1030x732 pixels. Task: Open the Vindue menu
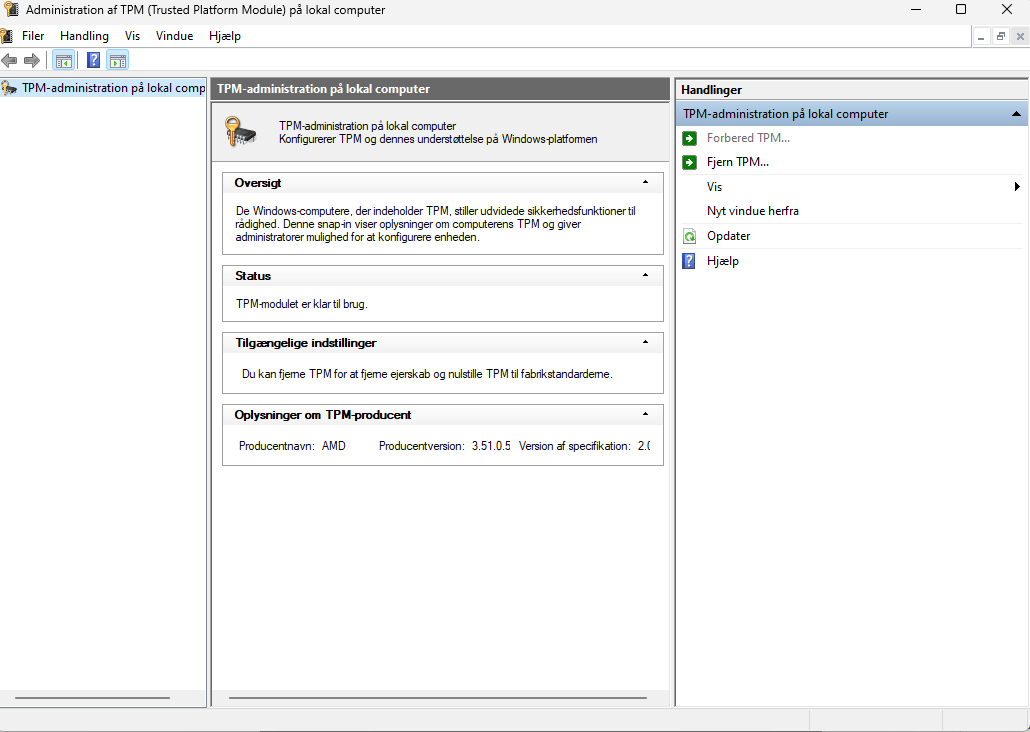tap(174, 35)
